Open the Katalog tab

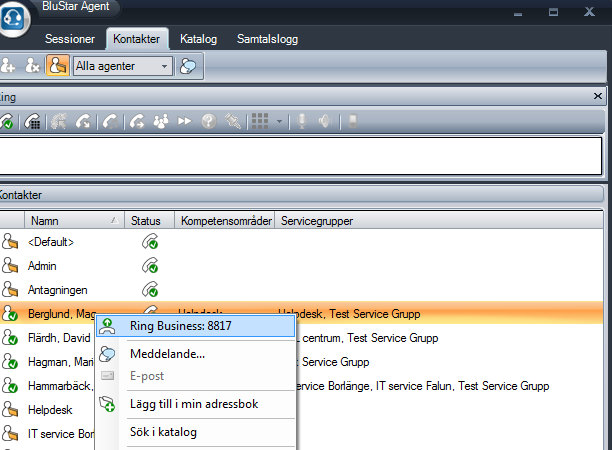pos(198,39)
